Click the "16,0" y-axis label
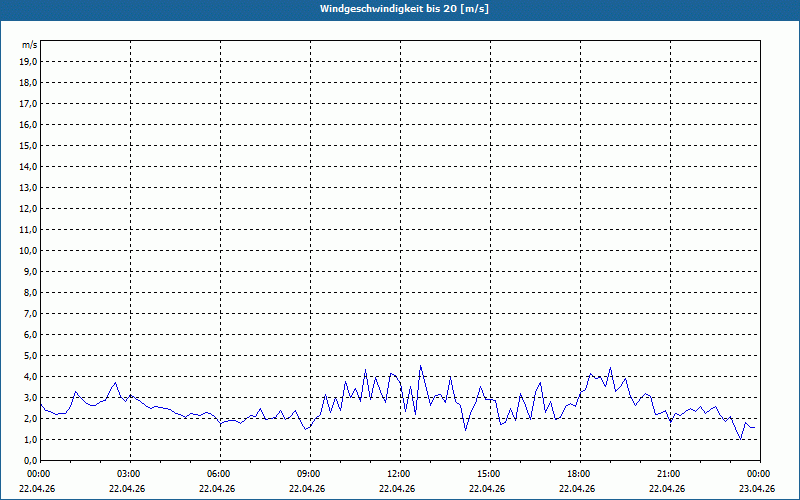This screenshot has height=500, width=800. [29, 124]
